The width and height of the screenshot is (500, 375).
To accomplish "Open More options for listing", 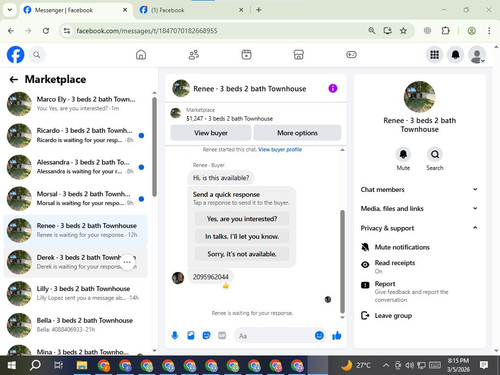I will click(297, 133).
